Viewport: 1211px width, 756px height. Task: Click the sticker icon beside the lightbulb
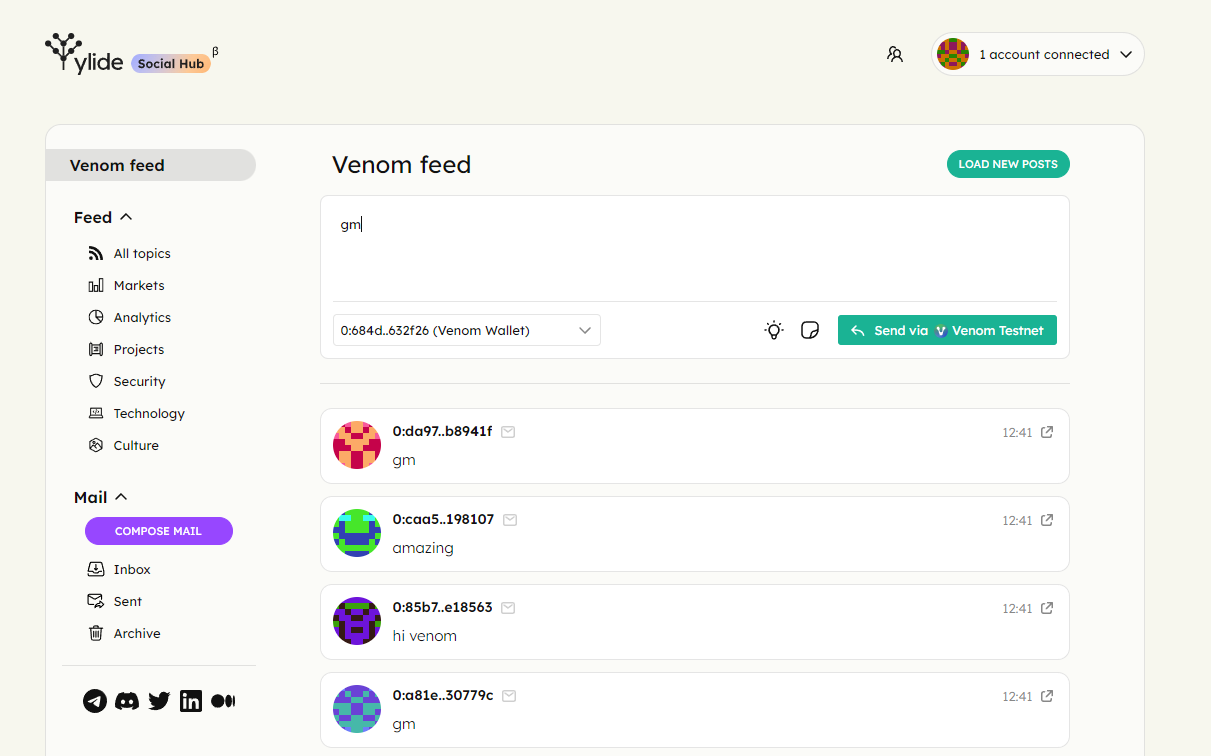[810, 330]
